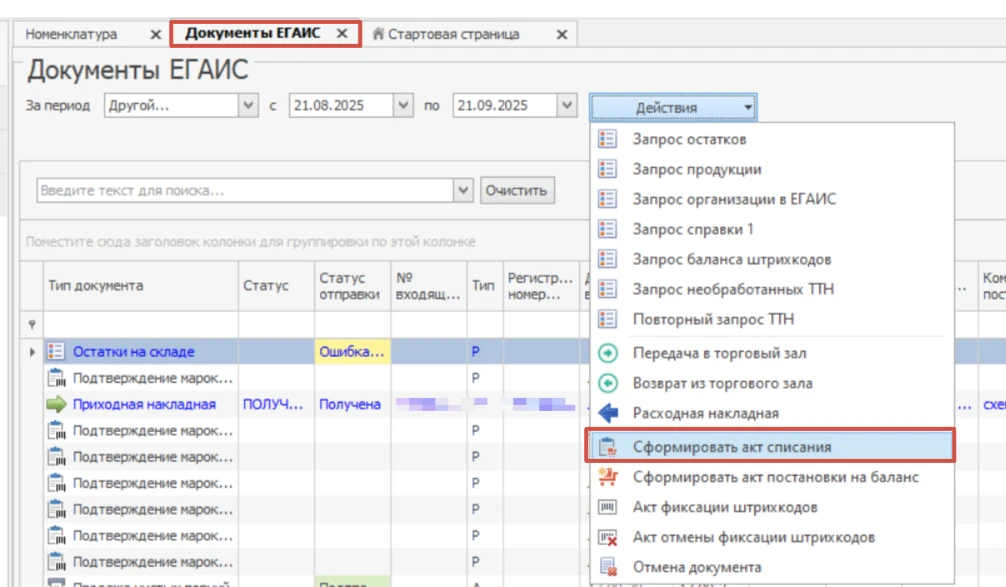Click the crossed barcode icon for Акт отмены фиксации
The height and width of the screenshot is (587, 1006).
[608, 537]
